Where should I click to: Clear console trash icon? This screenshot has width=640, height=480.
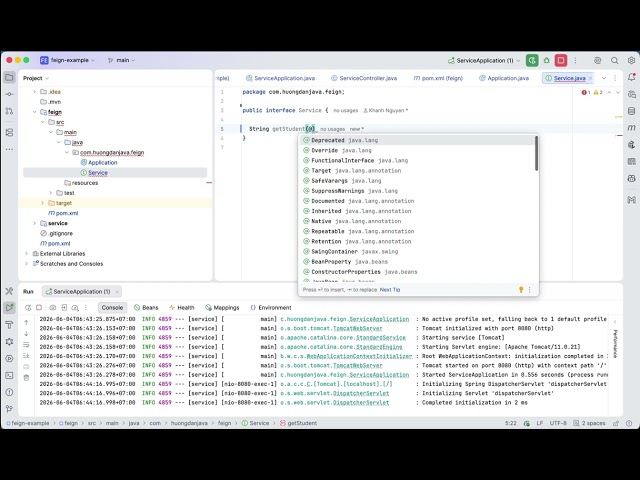coord(27,378)
